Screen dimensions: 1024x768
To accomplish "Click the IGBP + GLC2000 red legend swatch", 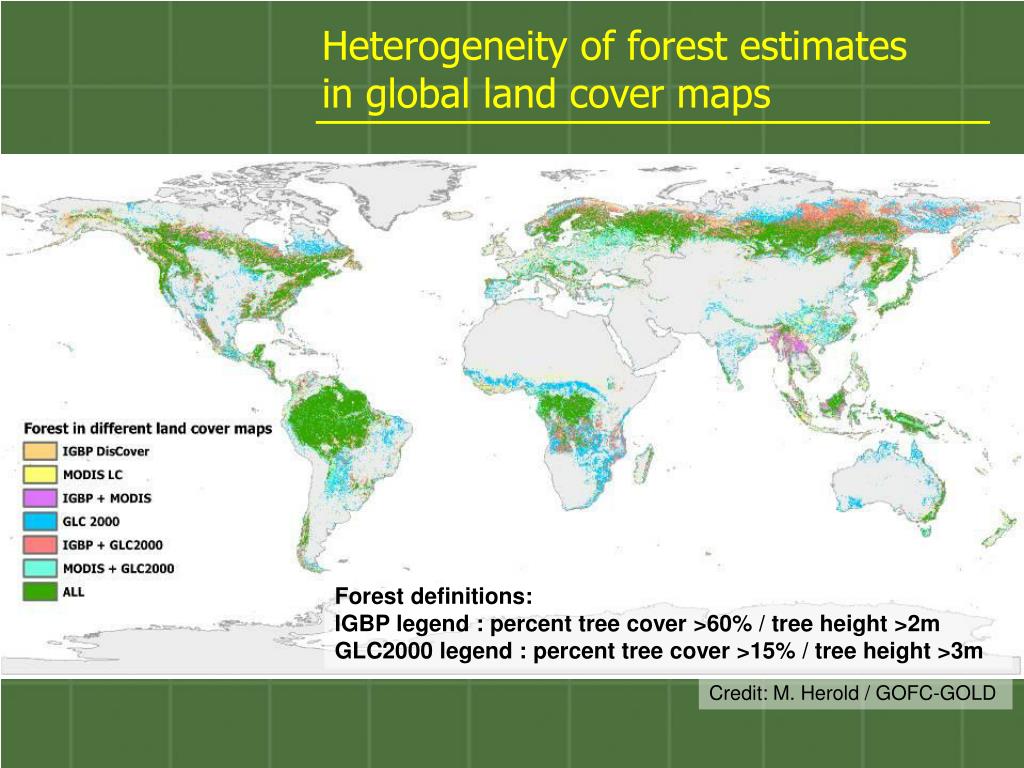I will click(40, 545).
